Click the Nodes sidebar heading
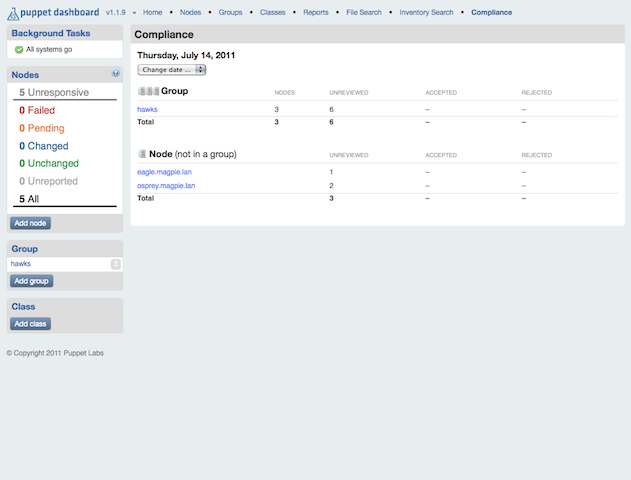The width and height of the screenshot is (631, 480). 25,75
